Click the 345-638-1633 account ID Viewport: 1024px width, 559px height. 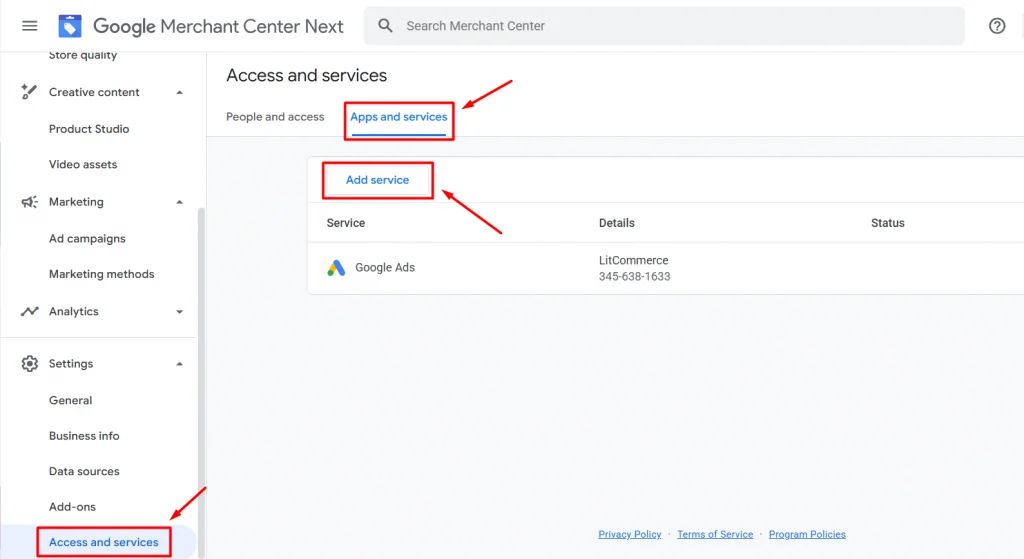(x=634, y=276)
